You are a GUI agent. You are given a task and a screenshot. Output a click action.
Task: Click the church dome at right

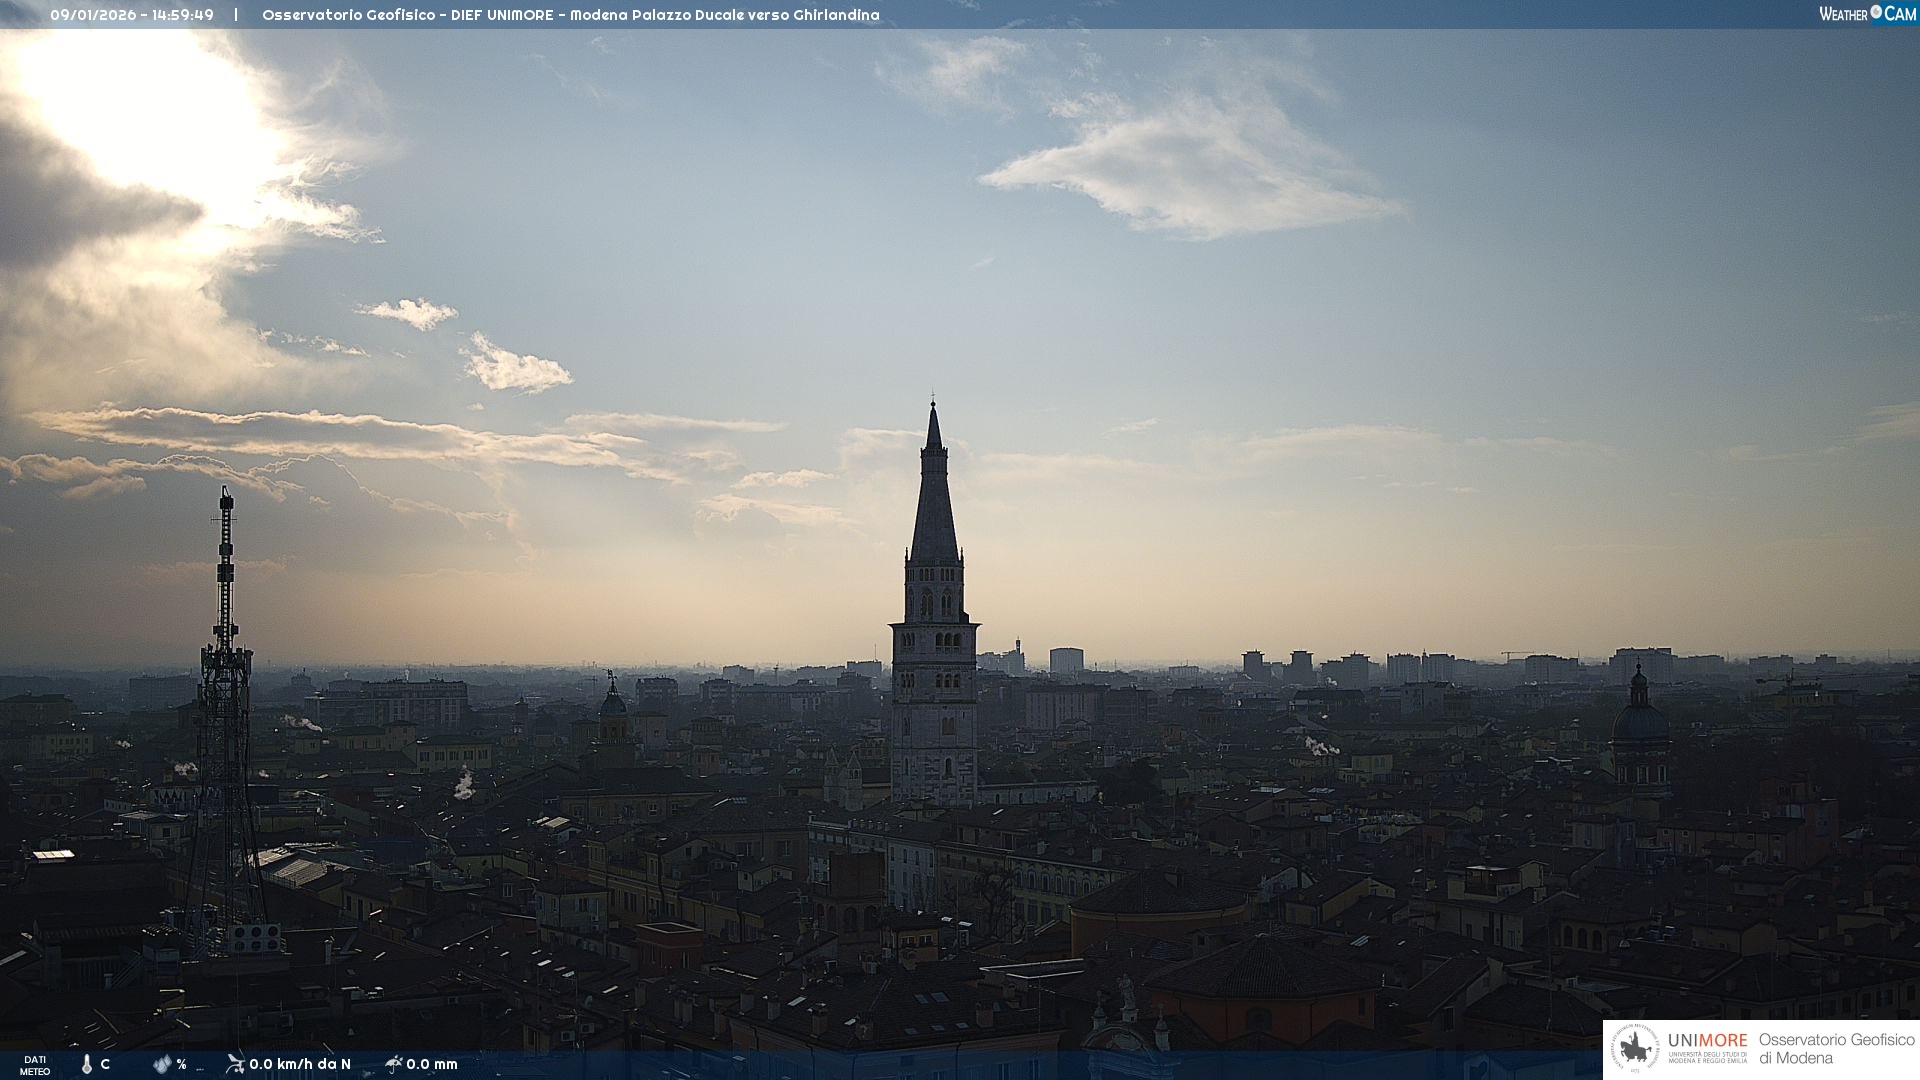coord(1640,722)
